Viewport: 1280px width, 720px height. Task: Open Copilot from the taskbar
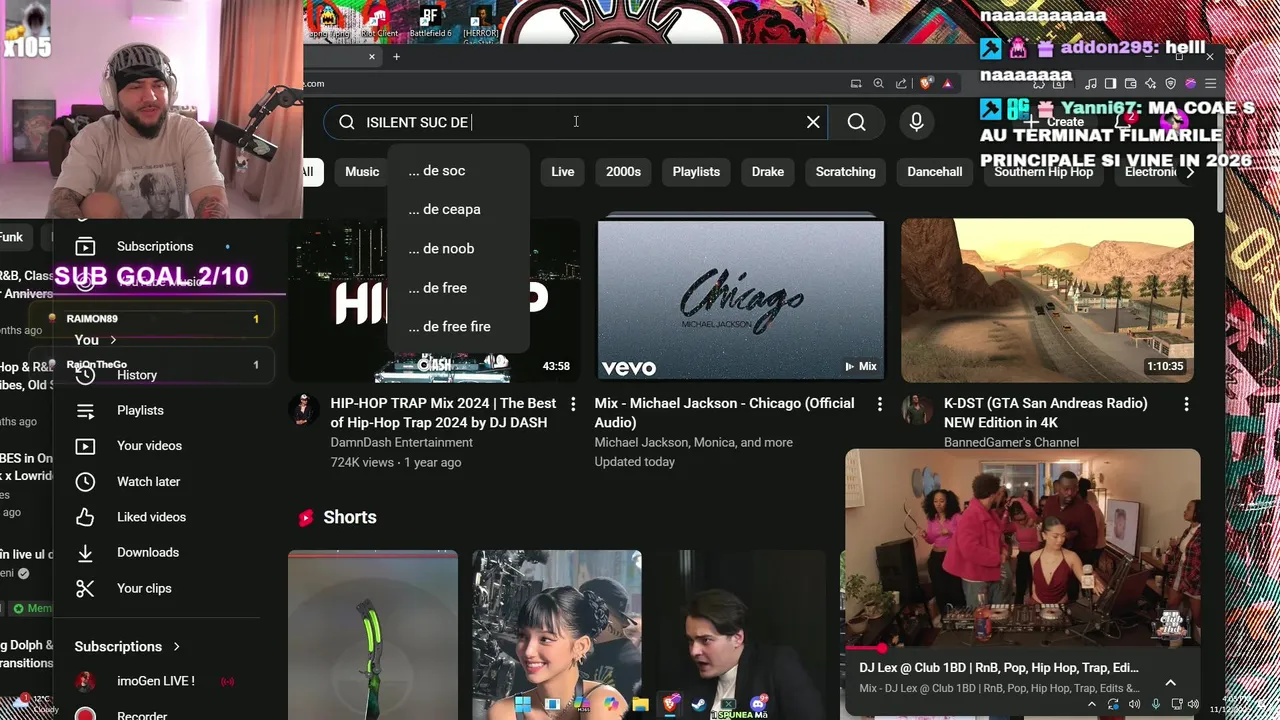point(611,704)
